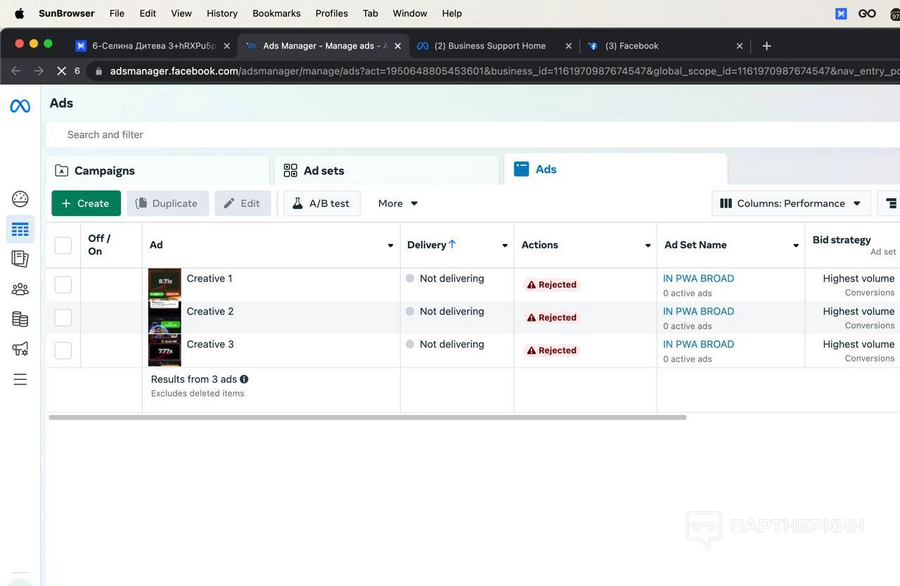Click Rejected status badge for Creative 1
The height and width of the screenshot is (586, 900).
point(552,285)
